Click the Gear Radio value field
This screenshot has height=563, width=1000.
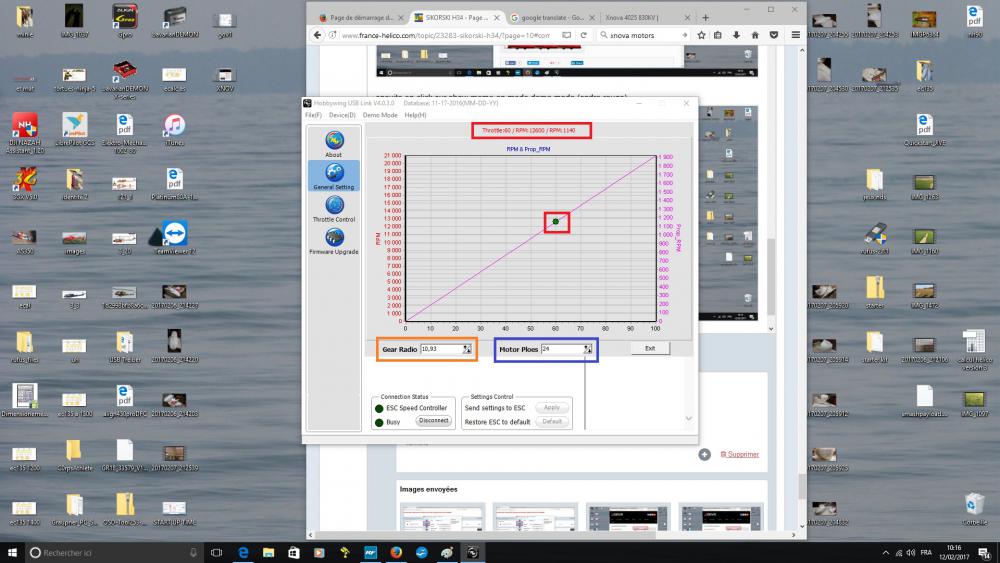(441, 349)
